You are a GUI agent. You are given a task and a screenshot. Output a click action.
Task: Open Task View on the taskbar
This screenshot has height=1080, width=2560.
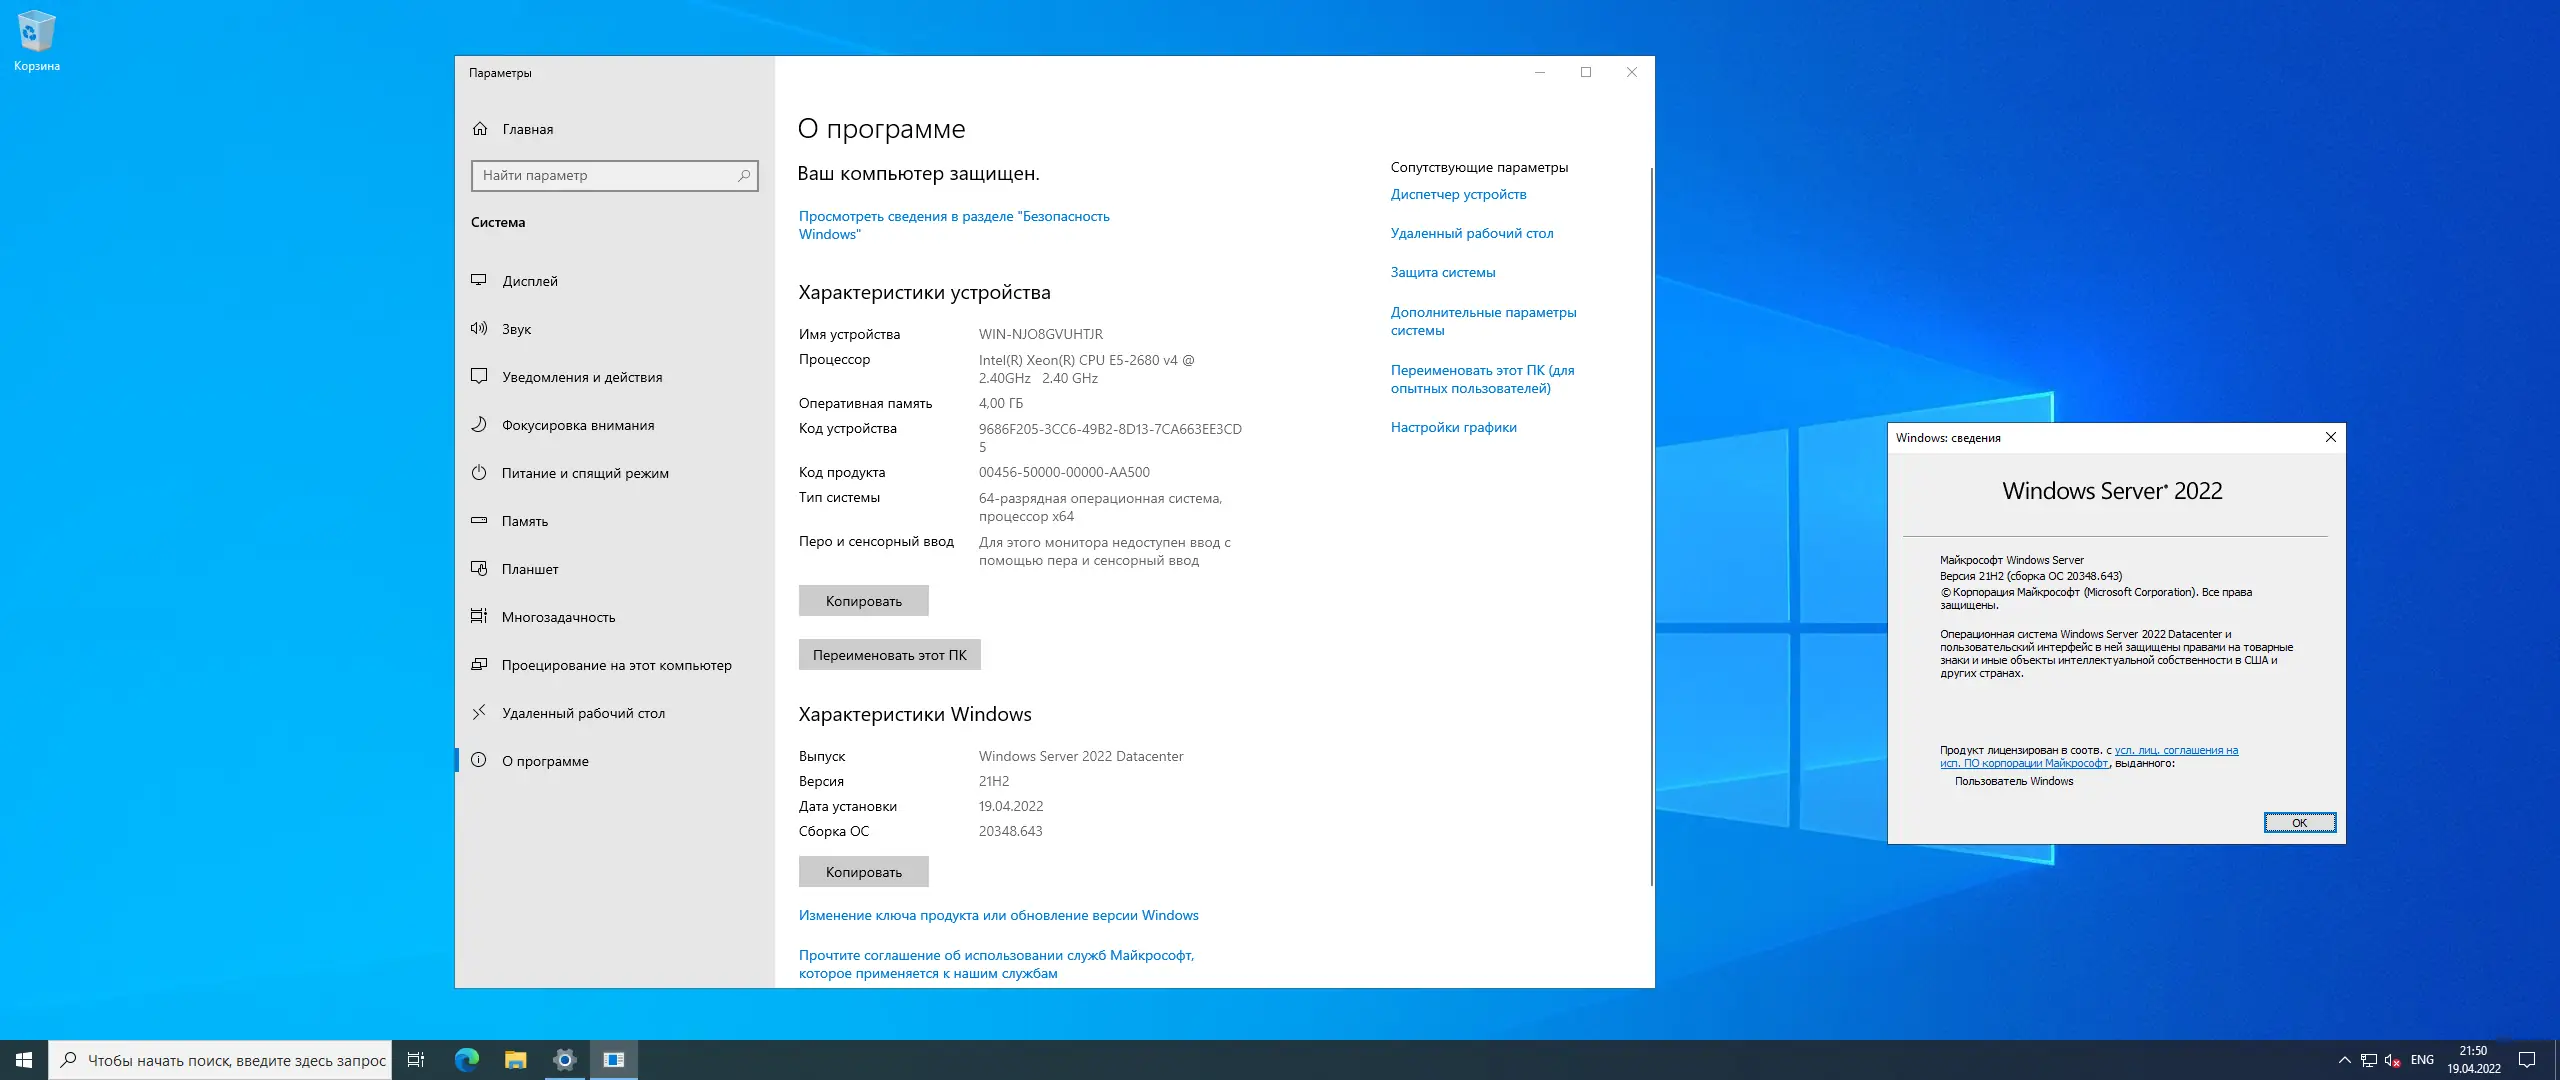pyautogui.click(x=416, y=1060)
